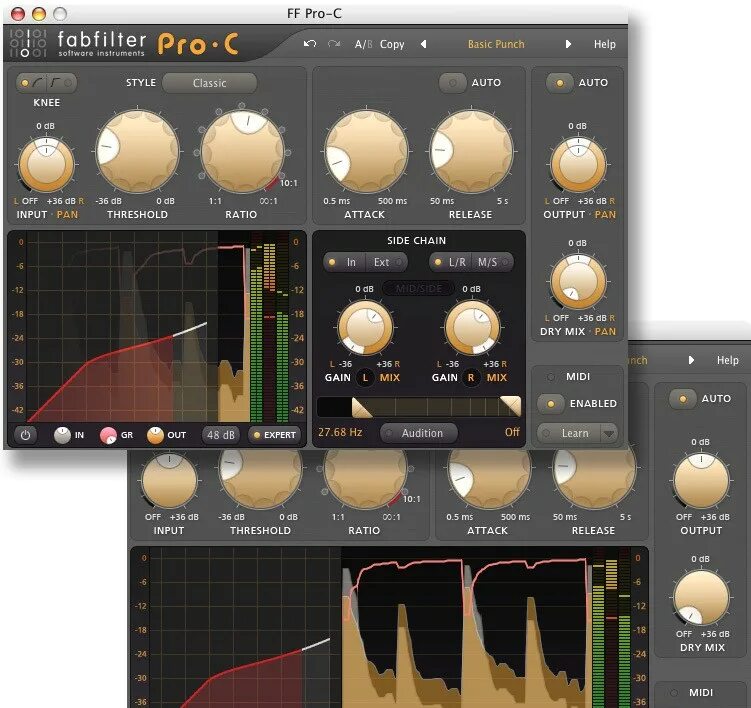Click the OUTPUT knob in front window
The image size is (751, 708).
(x=578, y=164)
